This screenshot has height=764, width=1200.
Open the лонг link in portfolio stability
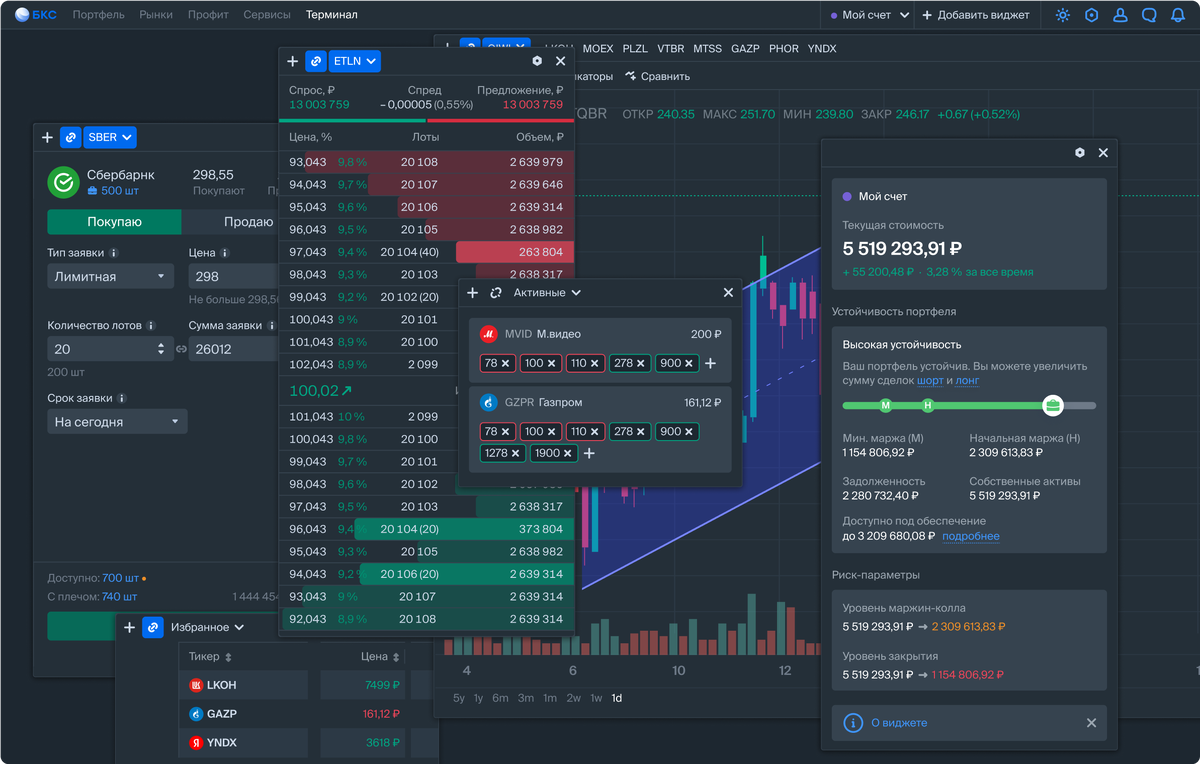point(967,381)
